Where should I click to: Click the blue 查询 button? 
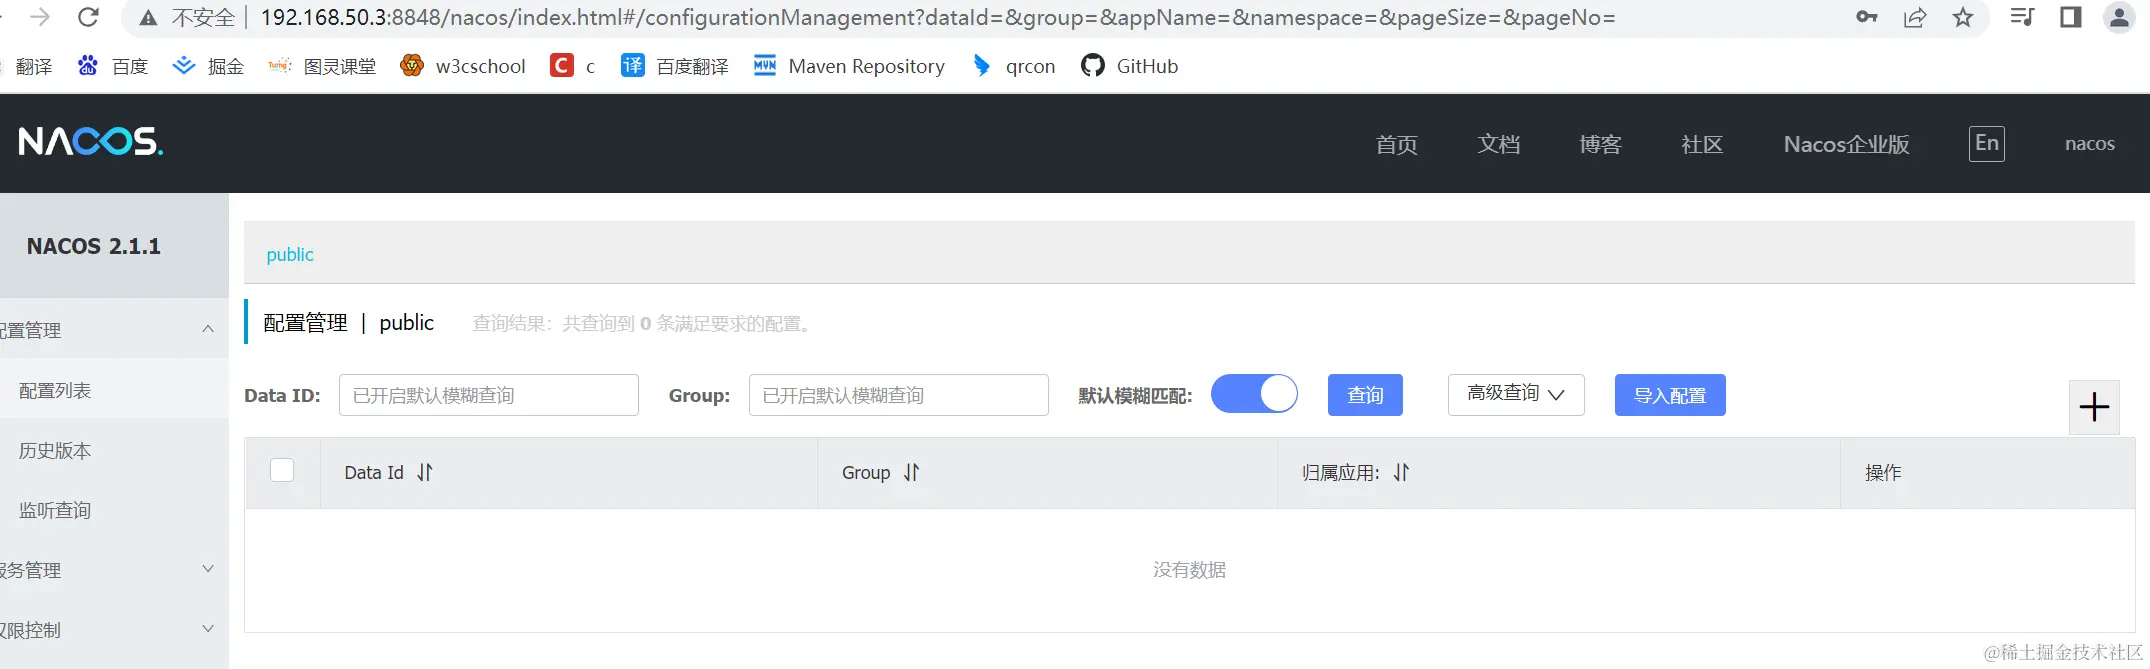click(x=1365, y=395)
